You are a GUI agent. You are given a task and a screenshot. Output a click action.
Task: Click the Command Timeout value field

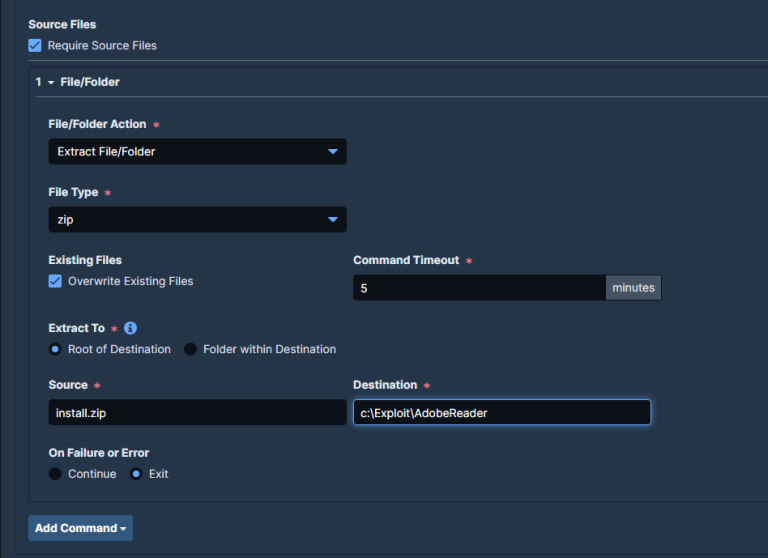479,288
